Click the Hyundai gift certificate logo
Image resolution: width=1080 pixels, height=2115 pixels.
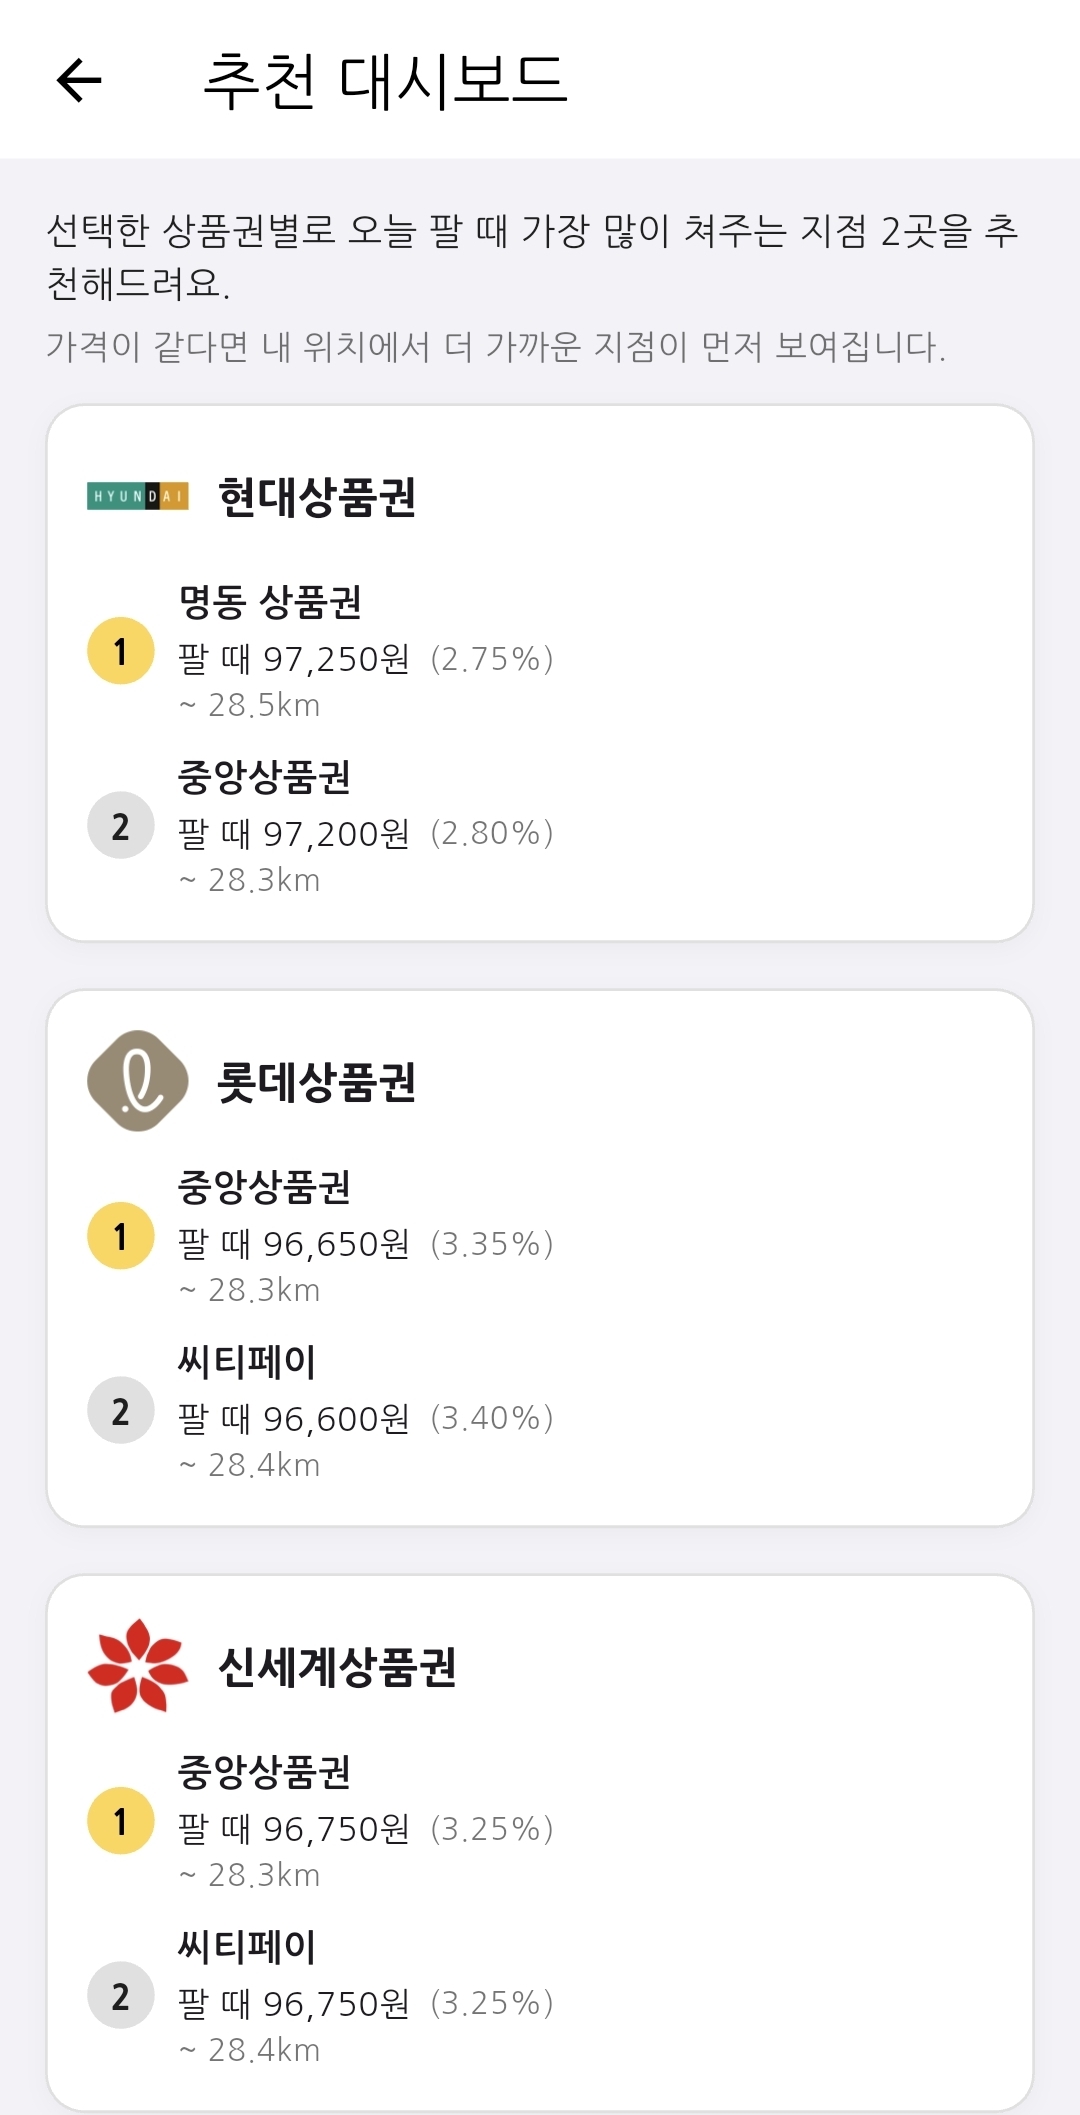[x=138, y=496]
